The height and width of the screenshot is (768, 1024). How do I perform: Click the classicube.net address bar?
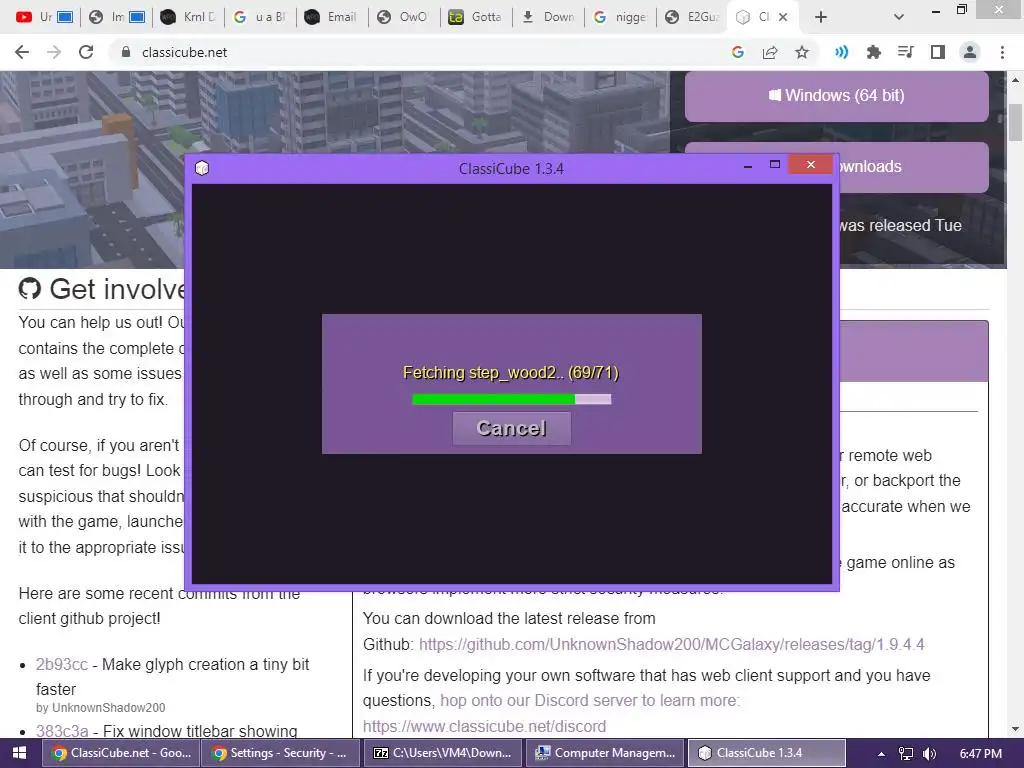pyautogui.click(x=418, y=52)
